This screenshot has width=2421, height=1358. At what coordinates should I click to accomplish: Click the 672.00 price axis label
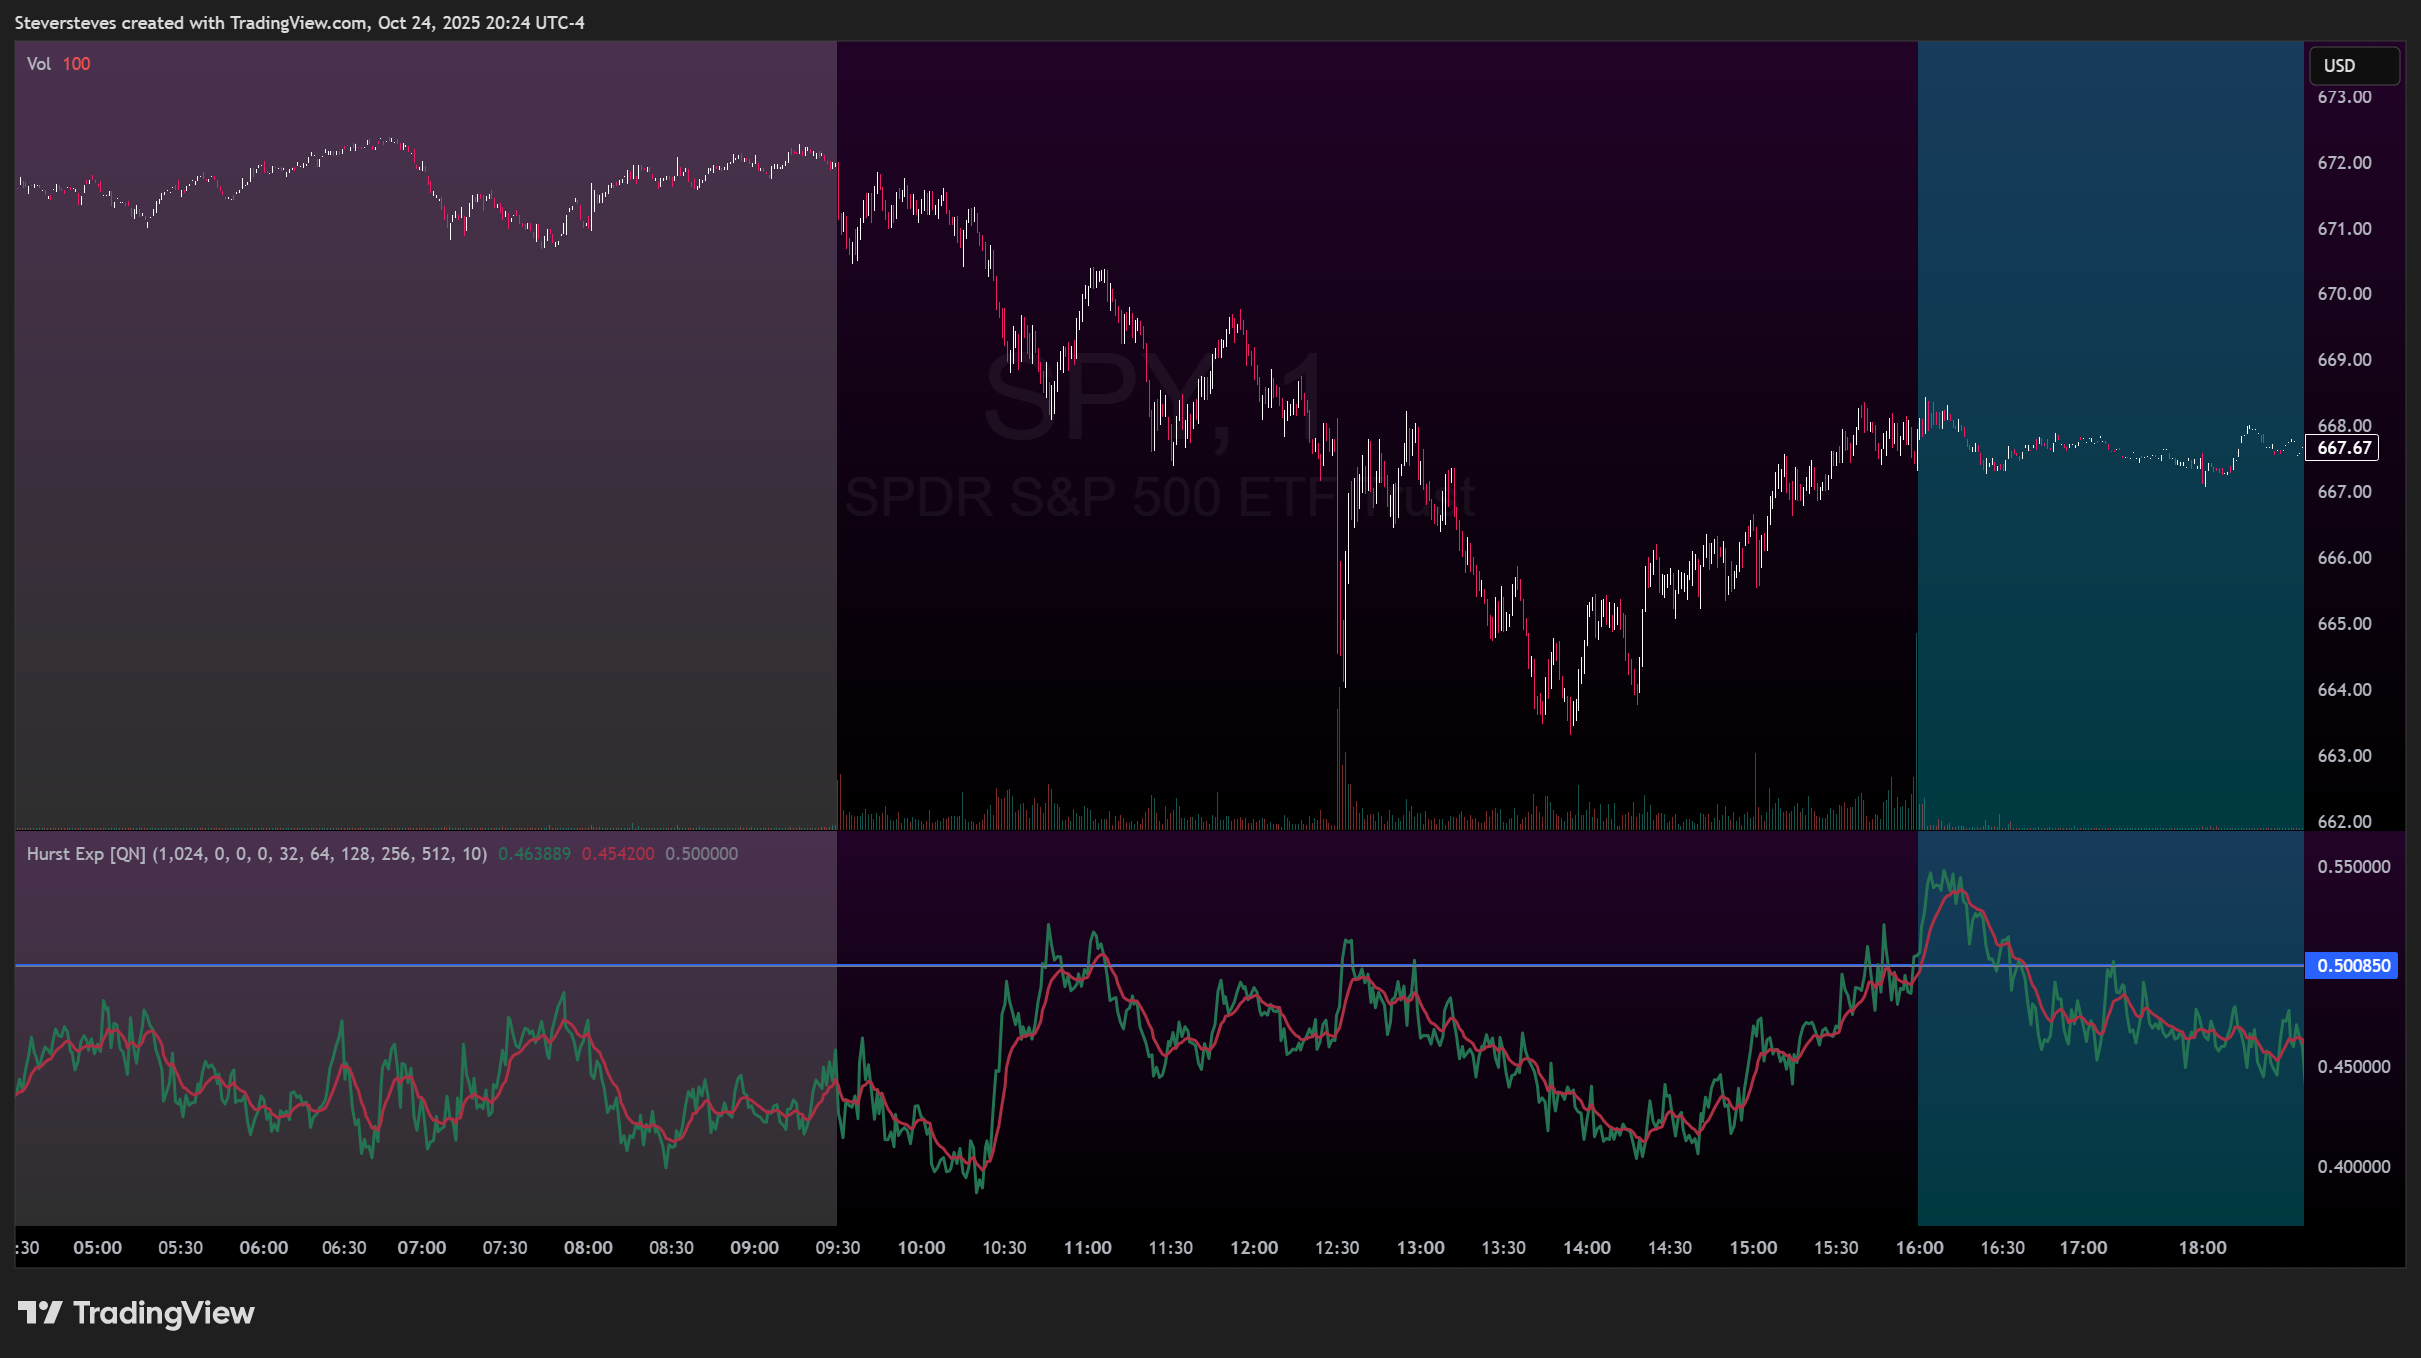click(2344, 163)
